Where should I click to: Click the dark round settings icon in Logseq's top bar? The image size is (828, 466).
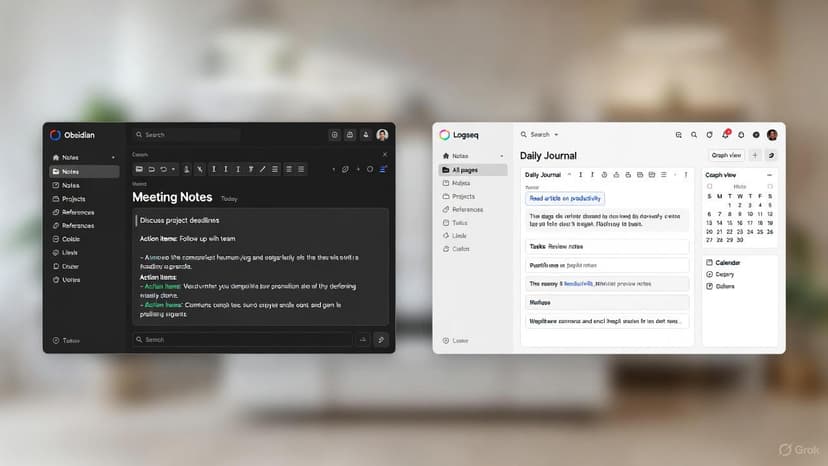point(756,135)
